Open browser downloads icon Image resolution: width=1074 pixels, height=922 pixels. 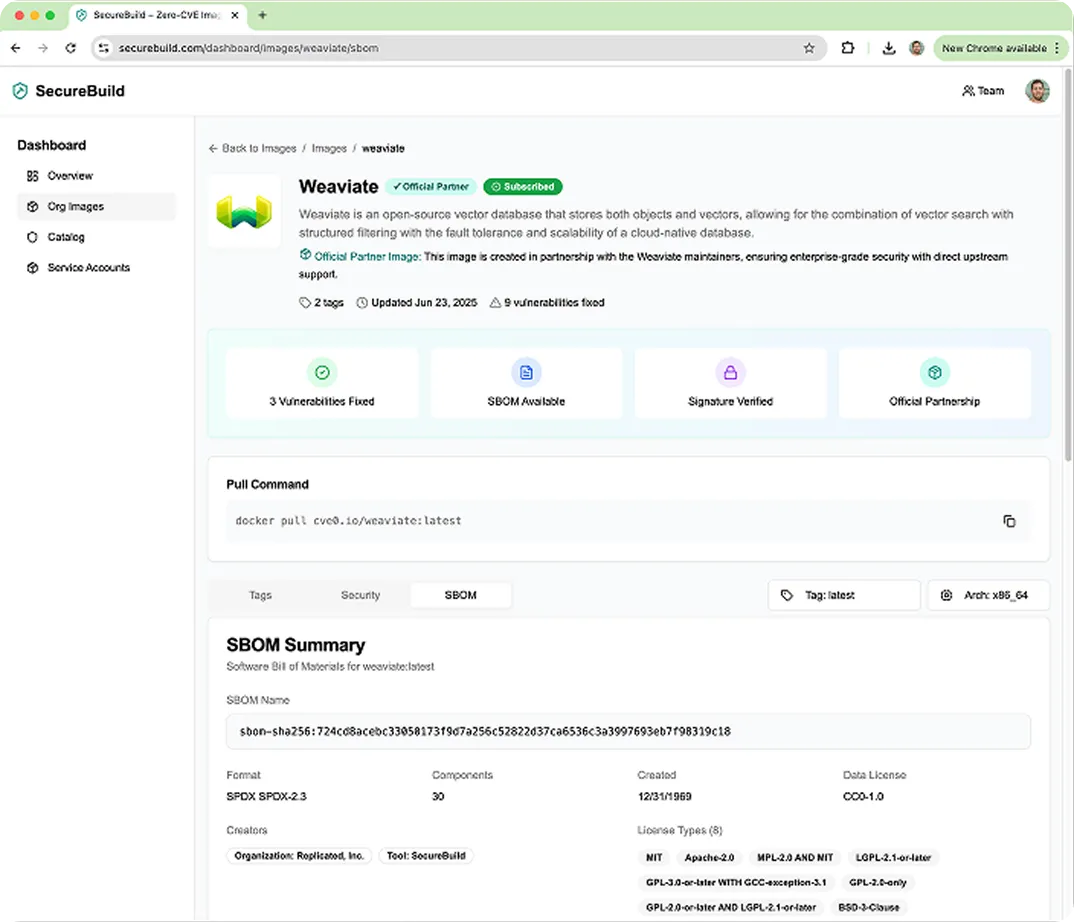888,48
